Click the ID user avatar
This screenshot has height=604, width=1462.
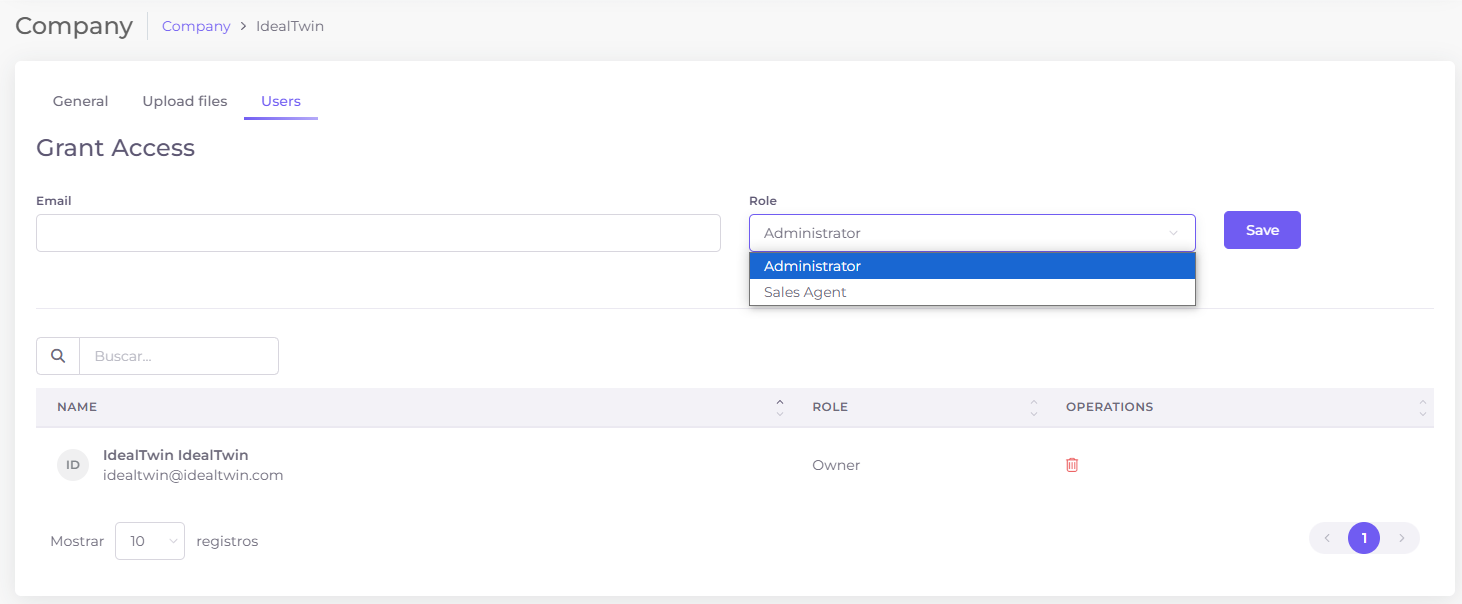pos(73,465)
